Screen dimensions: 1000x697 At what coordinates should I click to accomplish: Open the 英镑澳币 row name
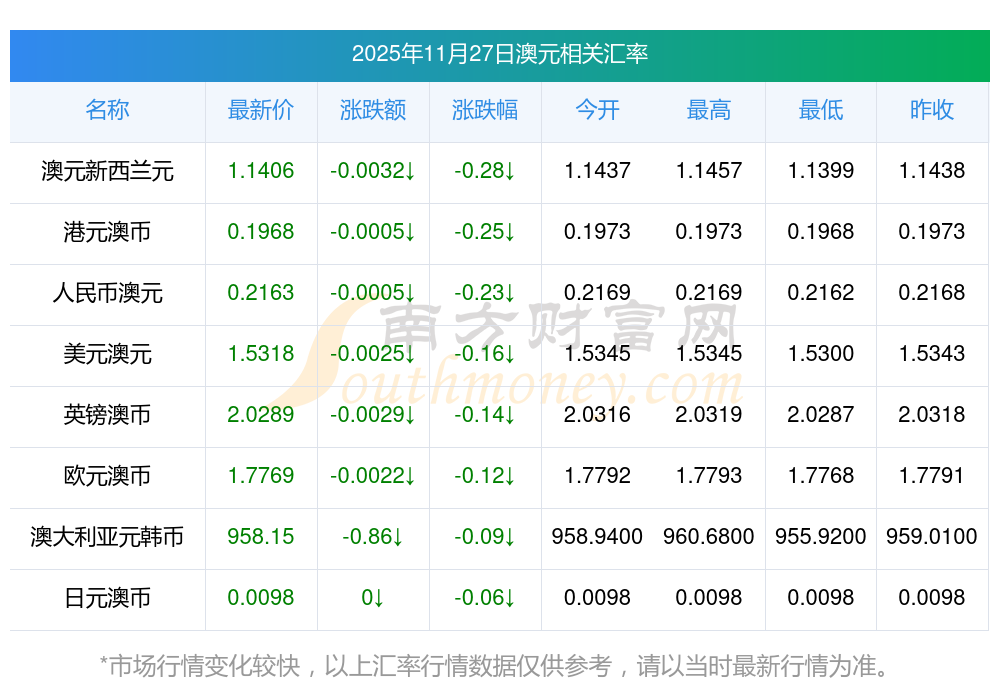click(x=107, y=415)
